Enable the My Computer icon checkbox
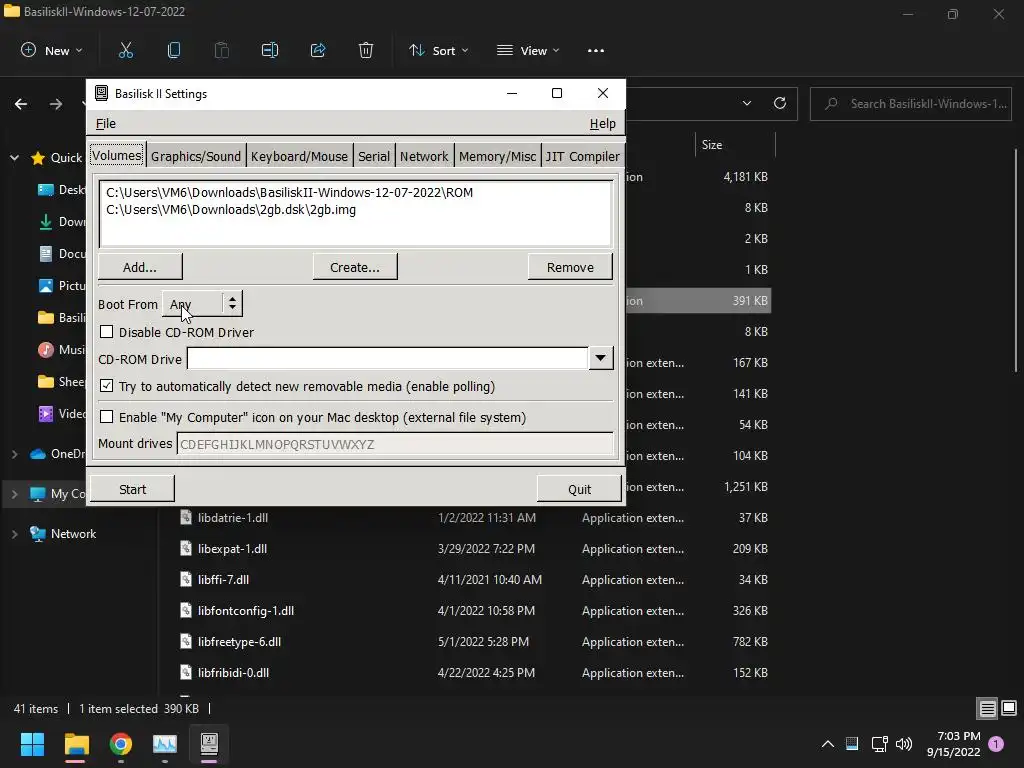1024x768 pixels. (106, 417)
